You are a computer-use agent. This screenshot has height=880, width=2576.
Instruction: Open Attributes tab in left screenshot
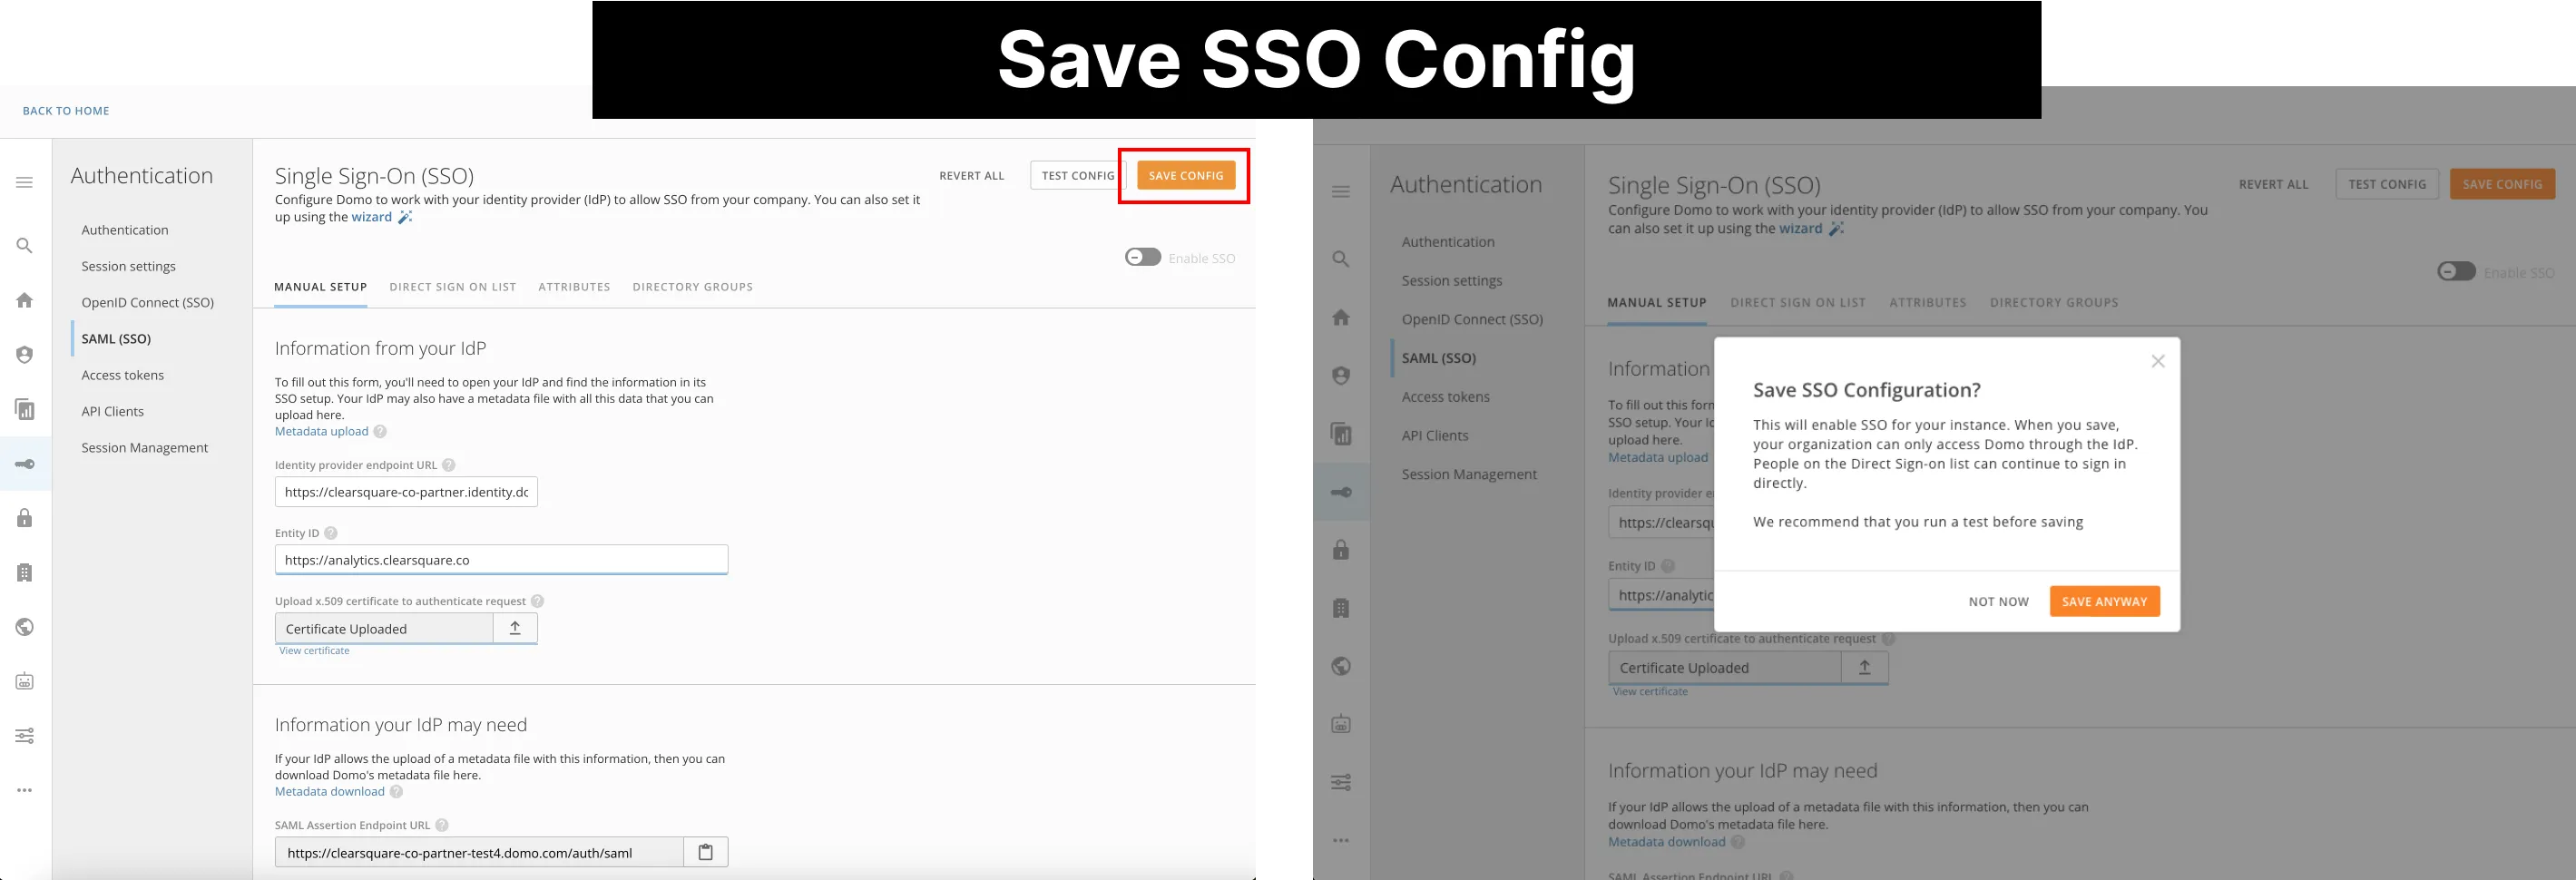[574, 287]
